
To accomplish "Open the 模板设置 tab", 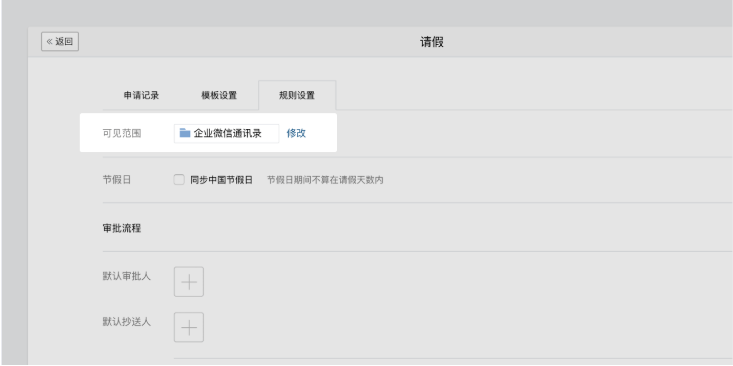I will [219, 95].
